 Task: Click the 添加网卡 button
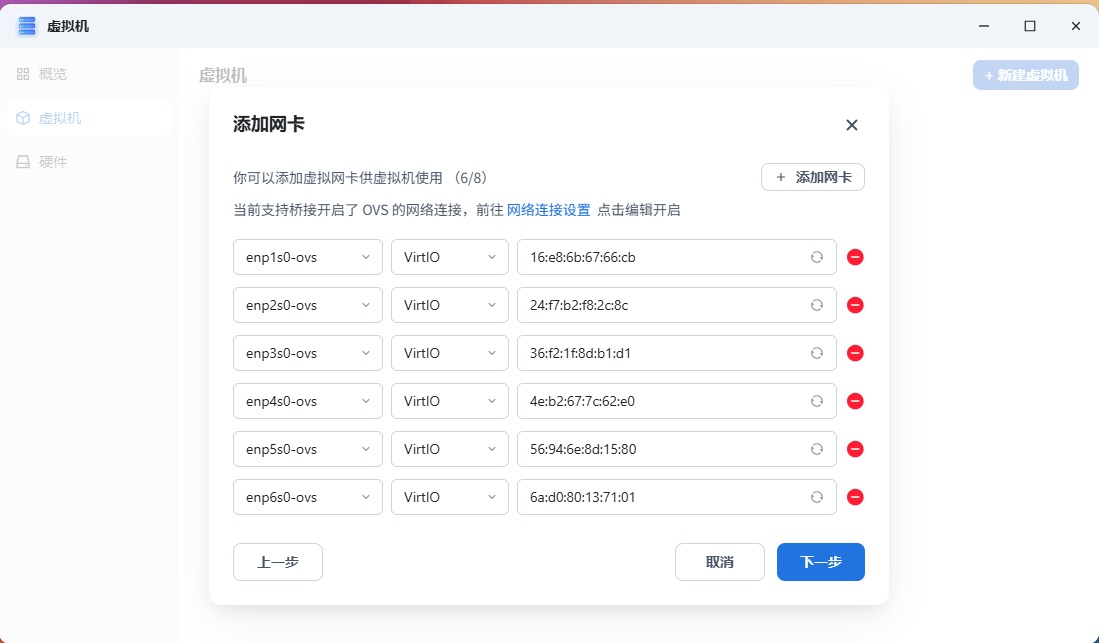pyautogui.click(x=812, y=177)
